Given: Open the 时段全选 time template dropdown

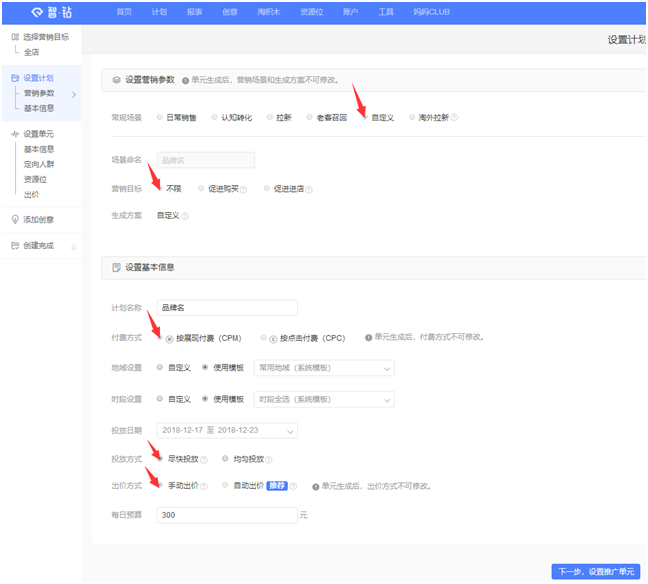Looking at the screenshot, I should coord(324,399).
